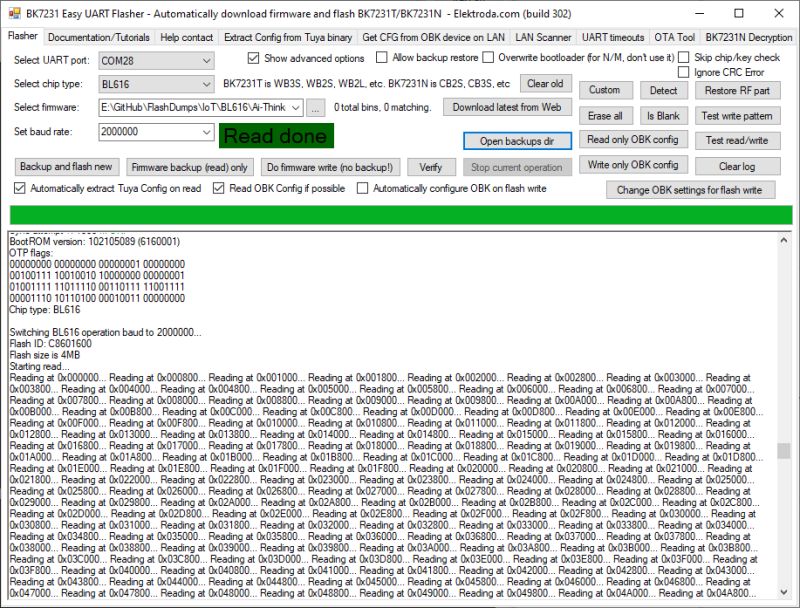Open the BK7231N Decryption tab

point(748,37)
